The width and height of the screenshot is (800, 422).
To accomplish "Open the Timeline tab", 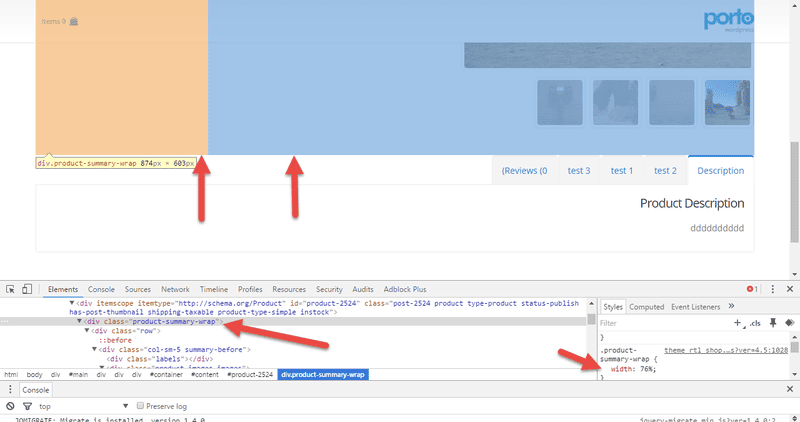I will pyautogui.click(x=214, y=289).
